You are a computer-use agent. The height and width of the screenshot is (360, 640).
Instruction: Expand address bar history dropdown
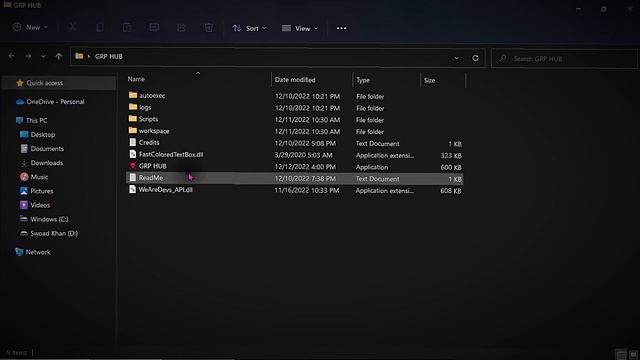click(x=456, y=58)
